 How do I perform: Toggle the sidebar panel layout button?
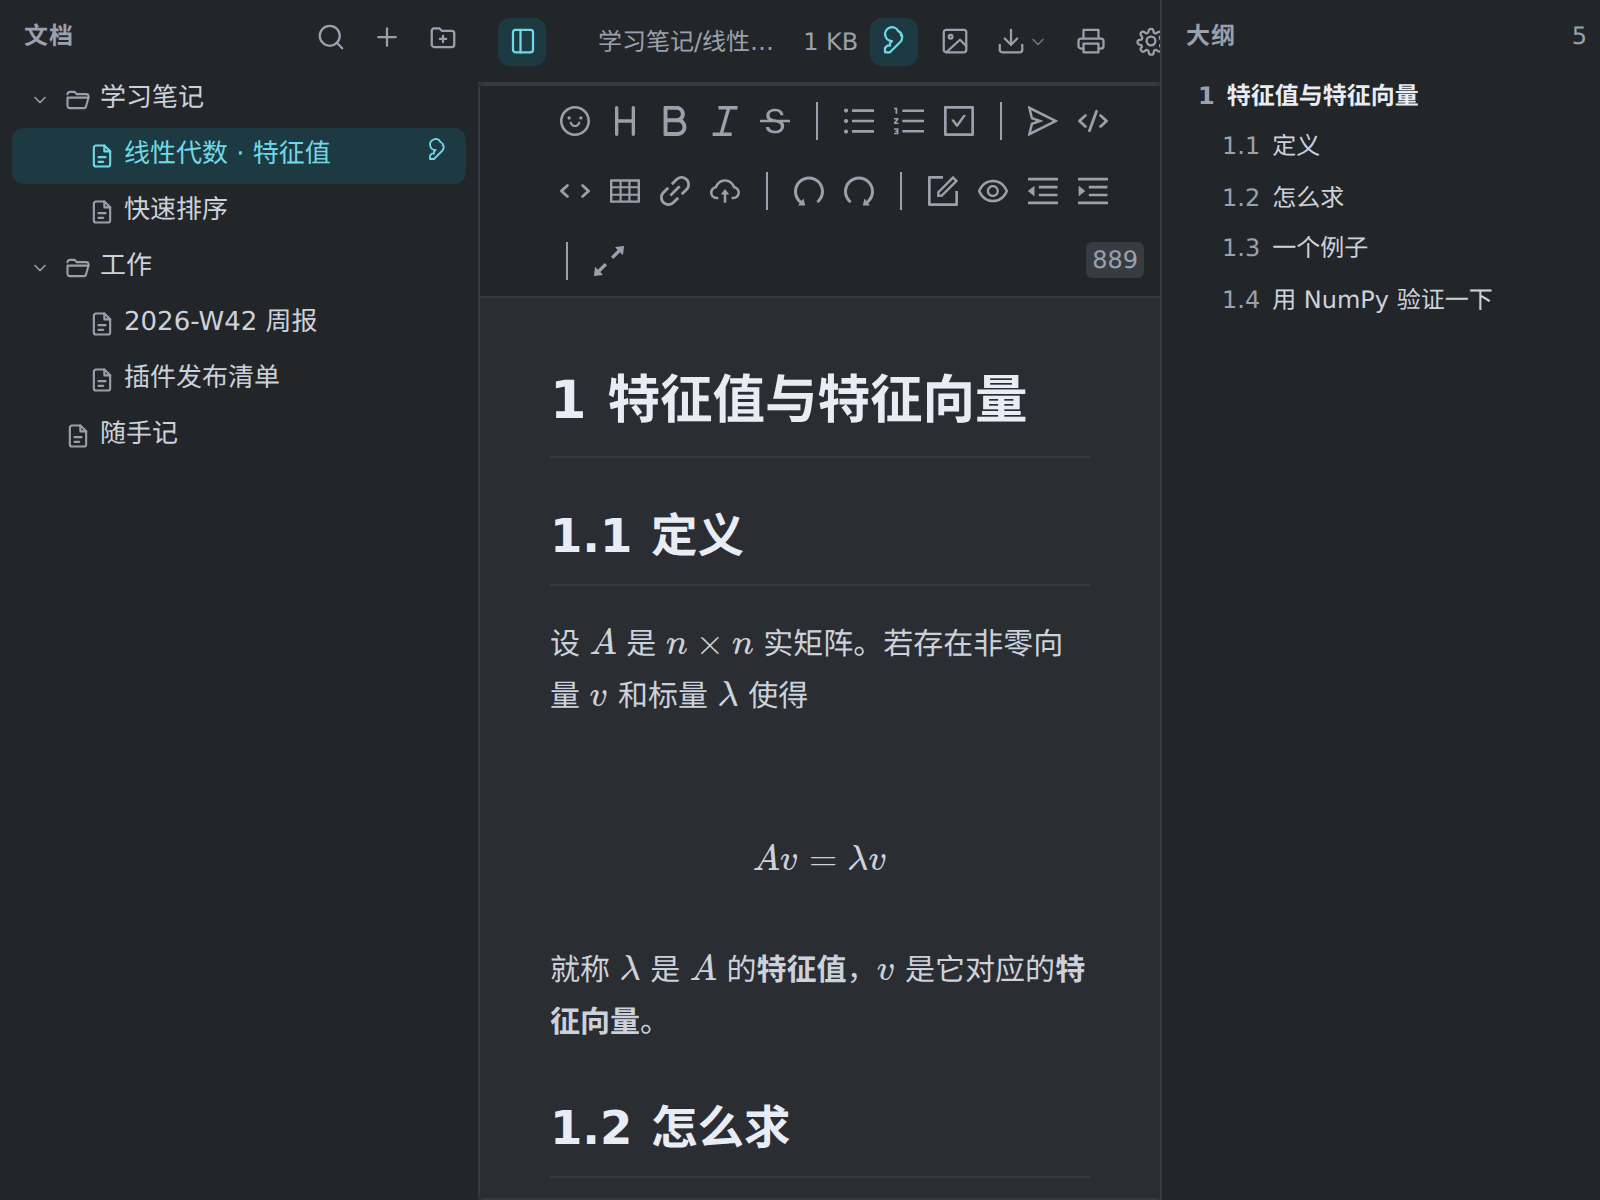point(522,41)
